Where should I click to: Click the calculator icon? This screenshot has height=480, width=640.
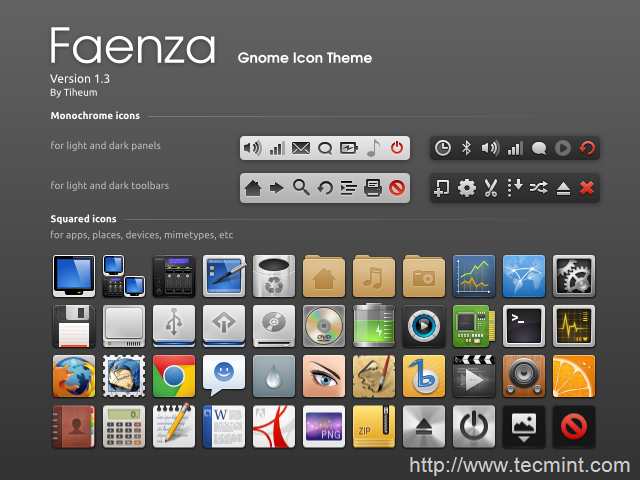pyautogui.click(x=124, y=426)
